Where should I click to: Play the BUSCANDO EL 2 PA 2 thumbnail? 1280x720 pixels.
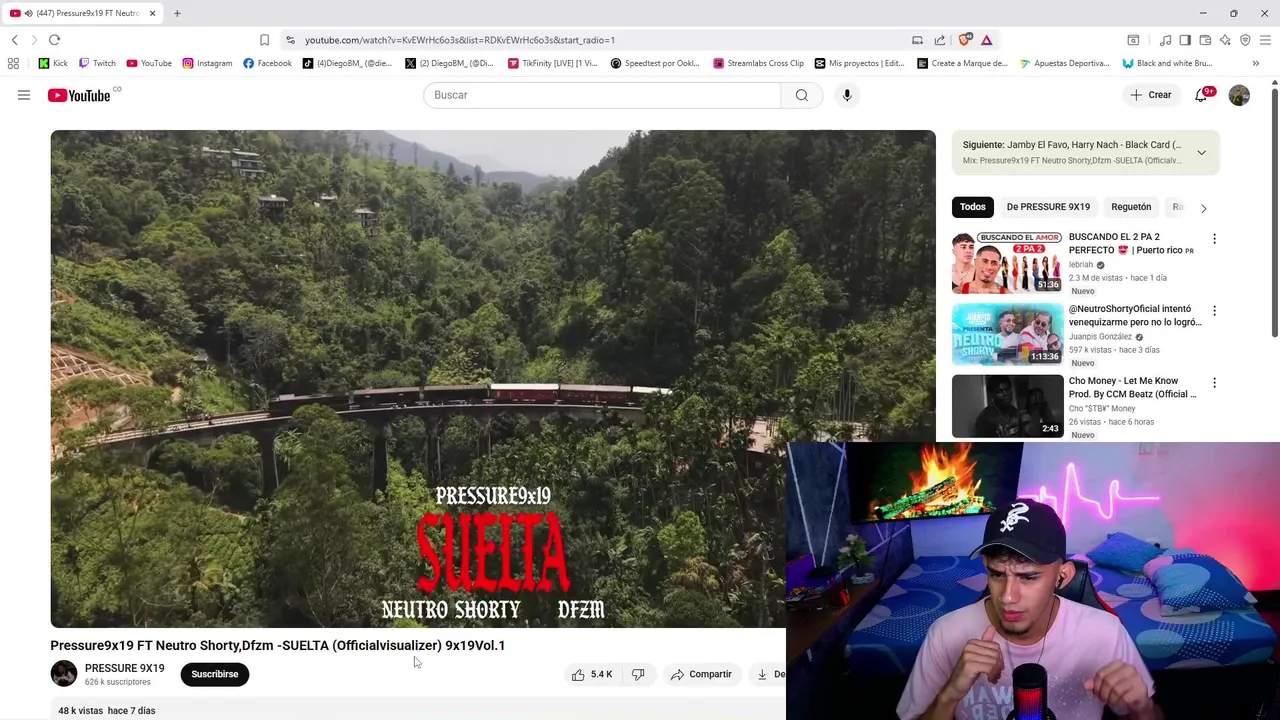(x=1007, y=262)
